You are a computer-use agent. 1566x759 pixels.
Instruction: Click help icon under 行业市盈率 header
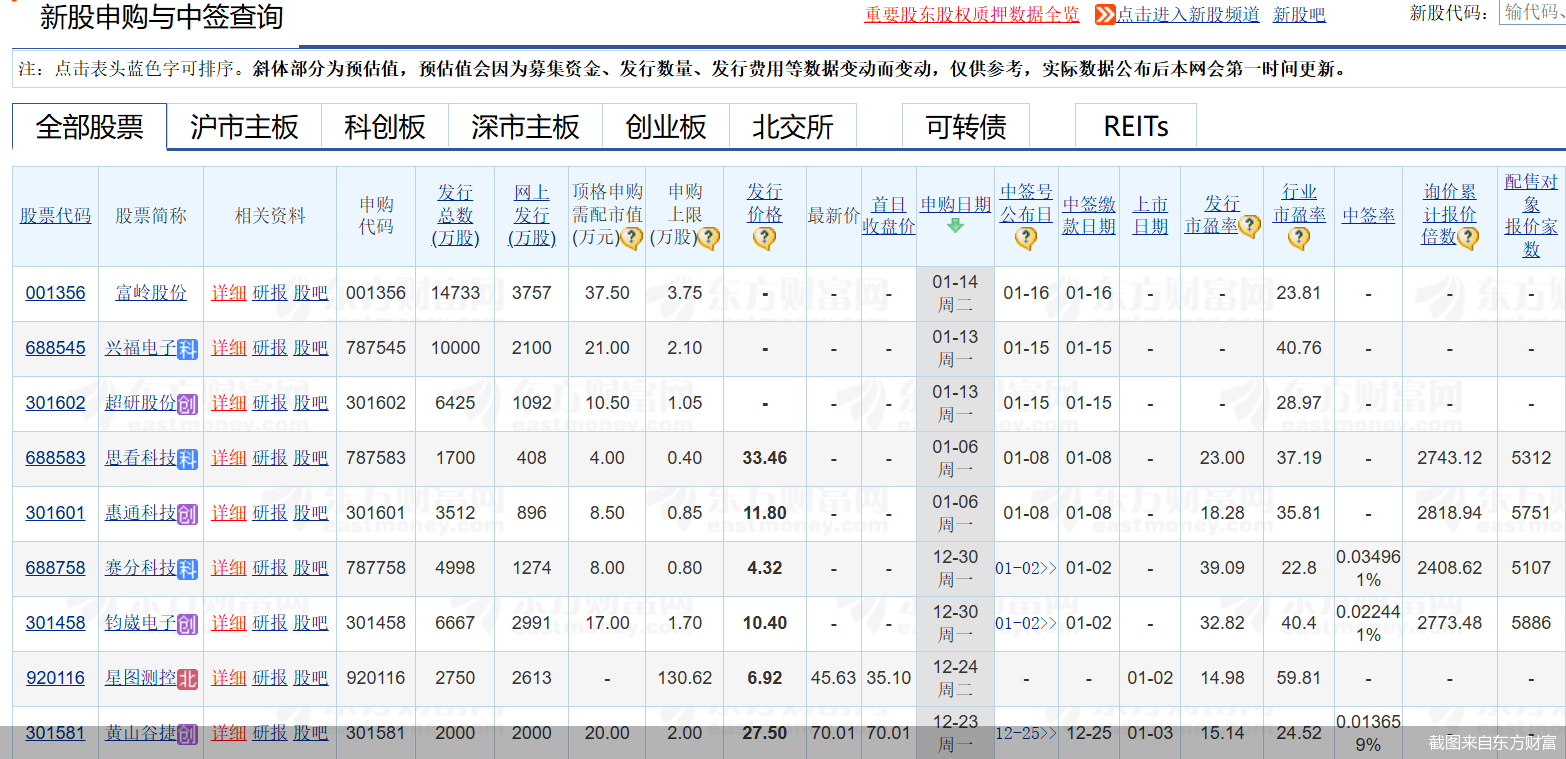tap(1299, 238)
